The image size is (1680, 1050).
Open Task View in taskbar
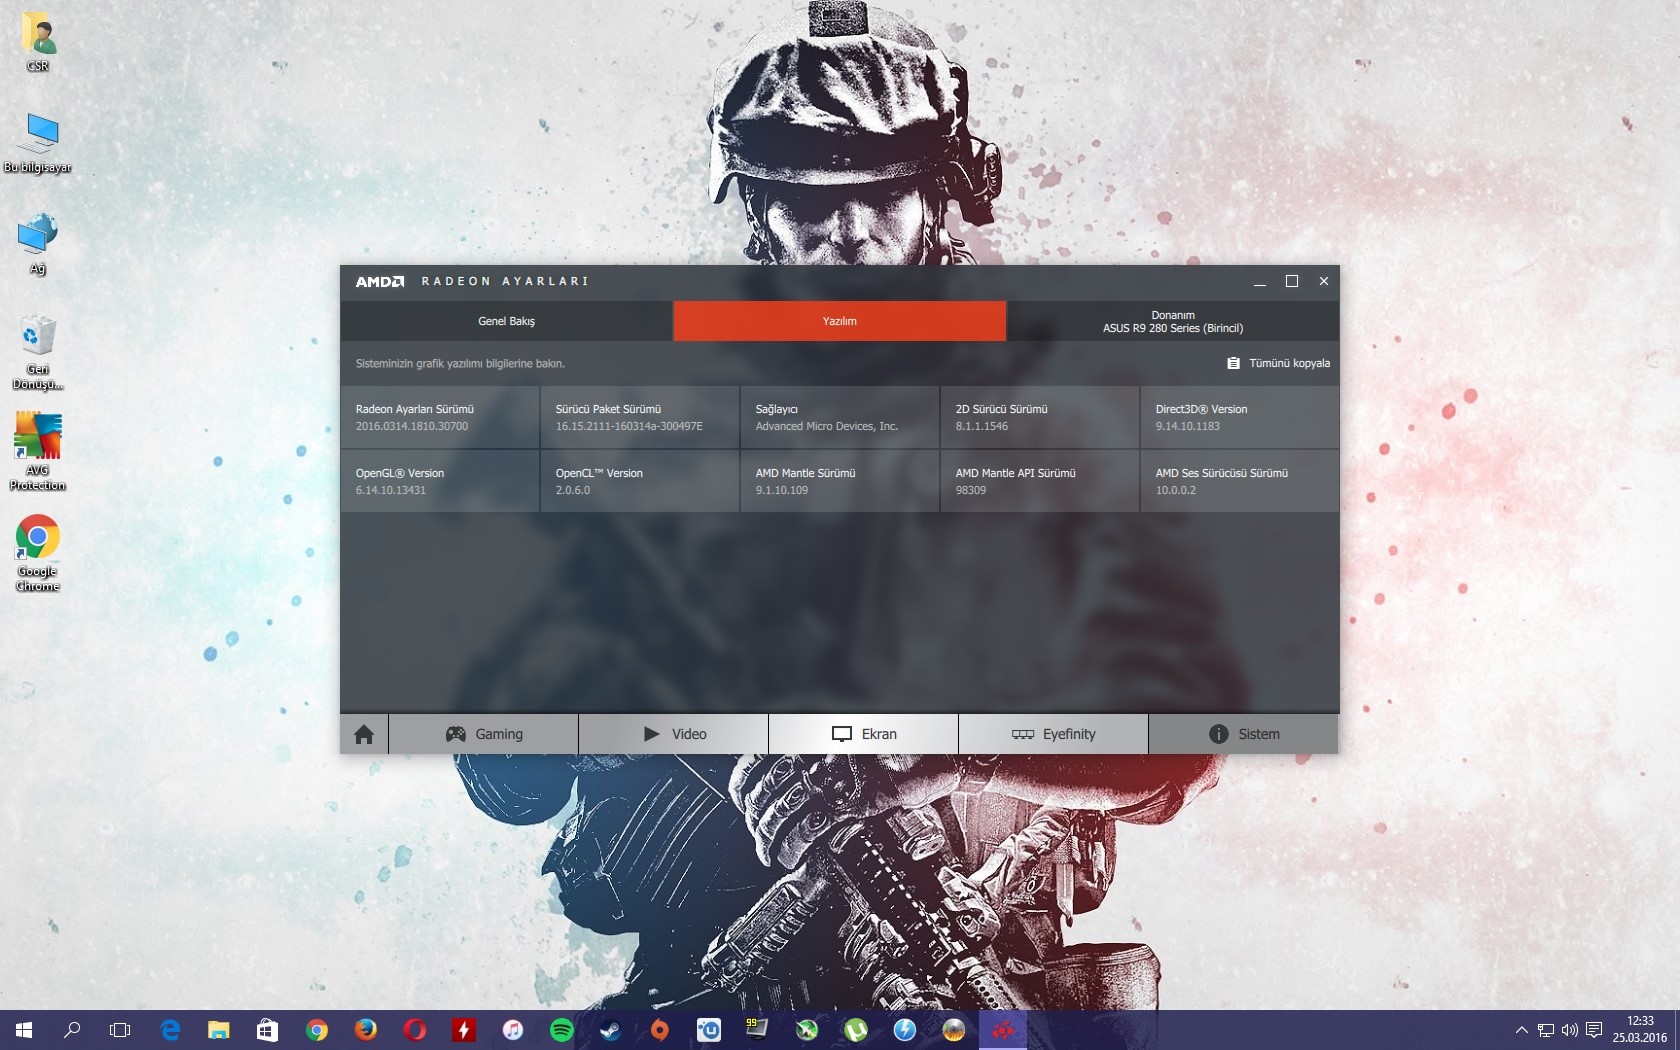click(x=120, y=1030)
